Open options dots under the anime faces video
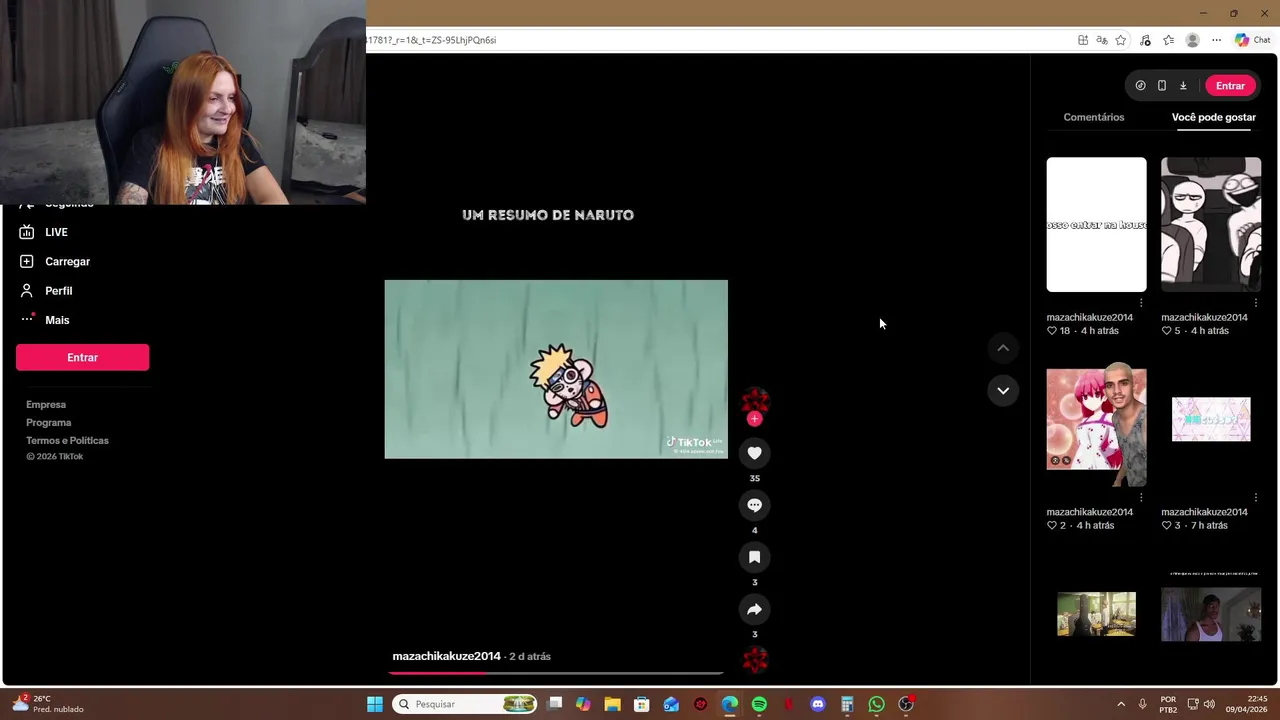The width and height of the screenshot is (1280, 720). (x=1256, y=302)
